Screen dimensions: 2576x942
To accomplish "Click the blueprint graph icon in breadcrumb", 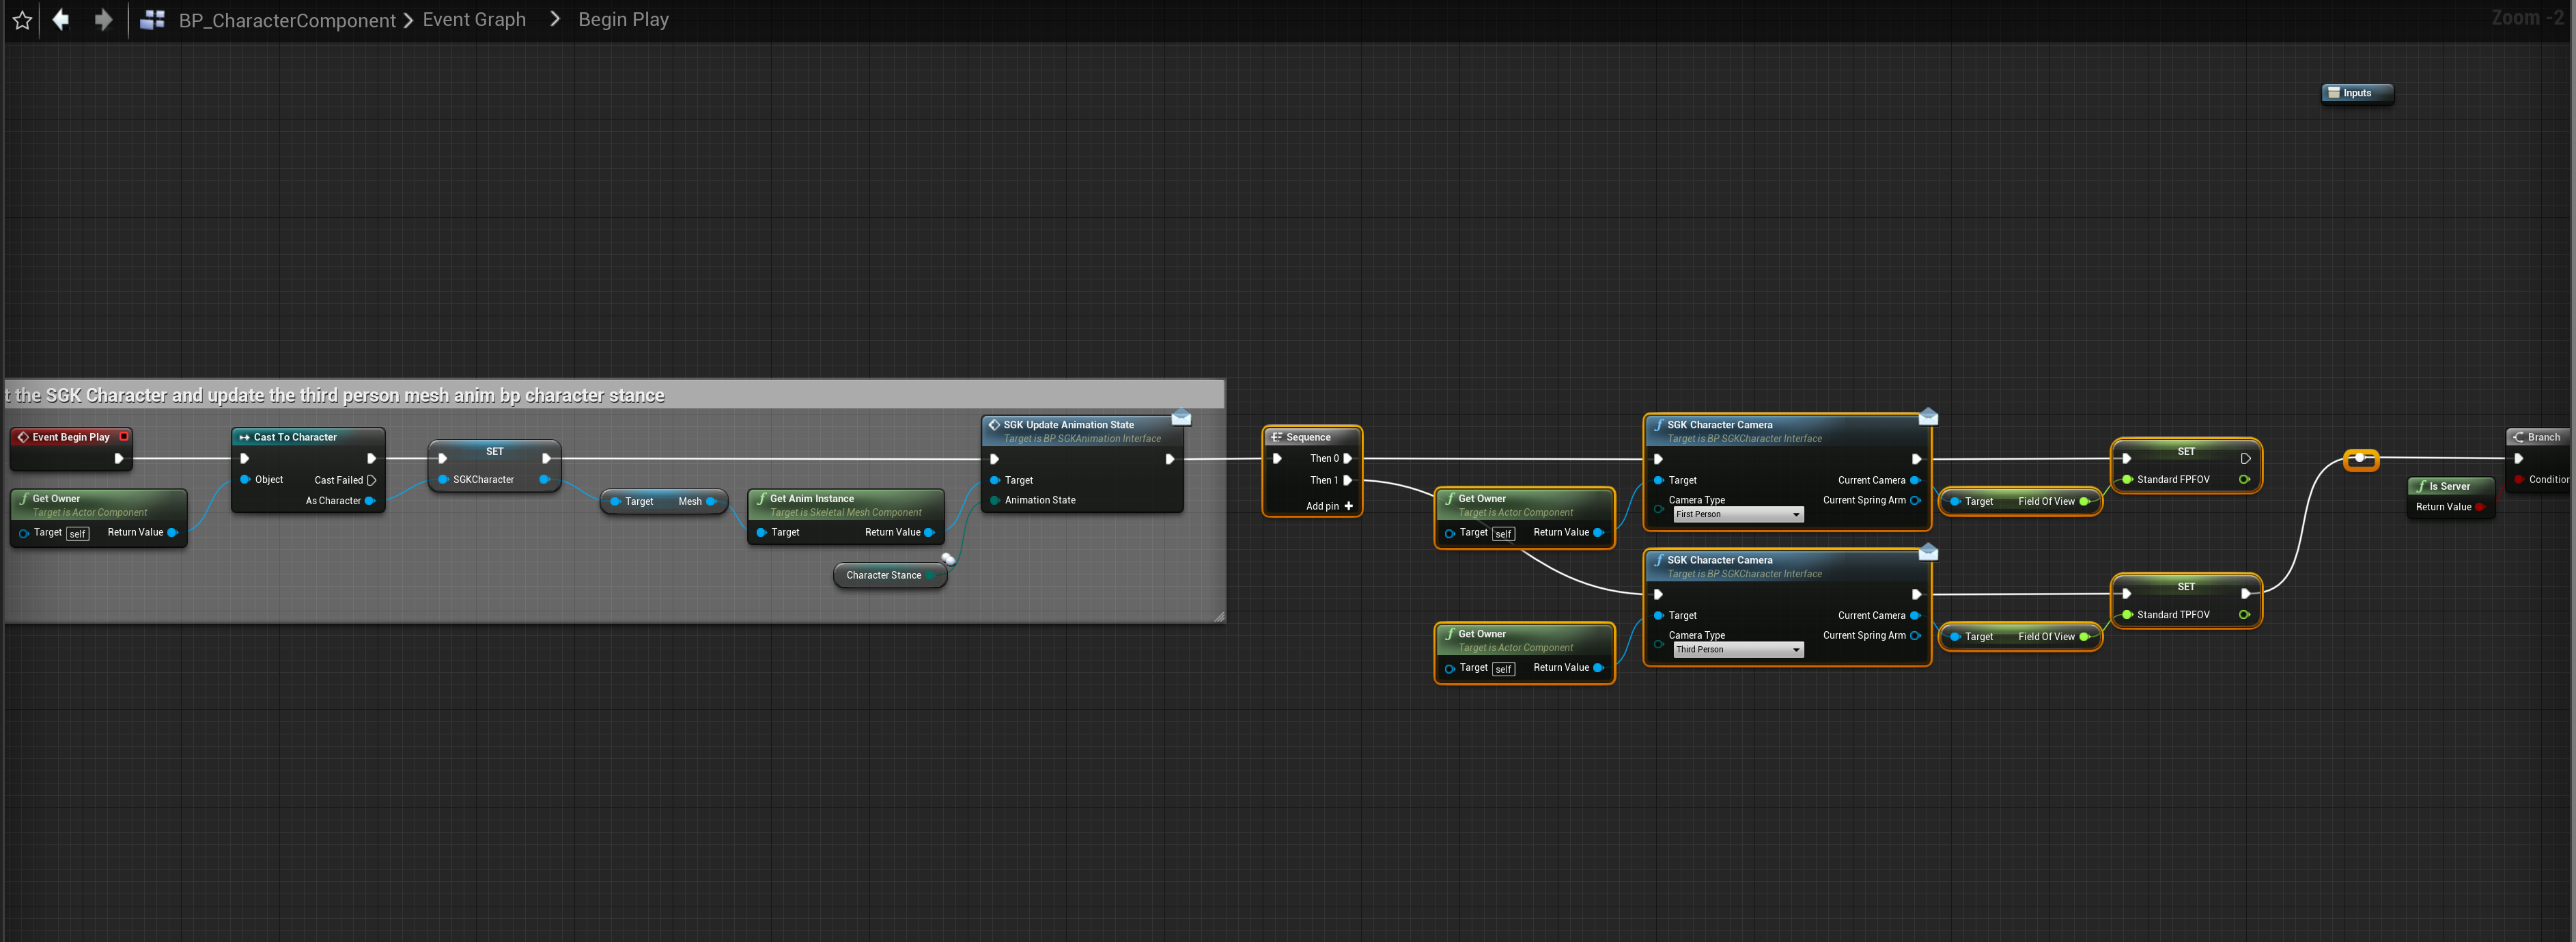I will [152, 20].
